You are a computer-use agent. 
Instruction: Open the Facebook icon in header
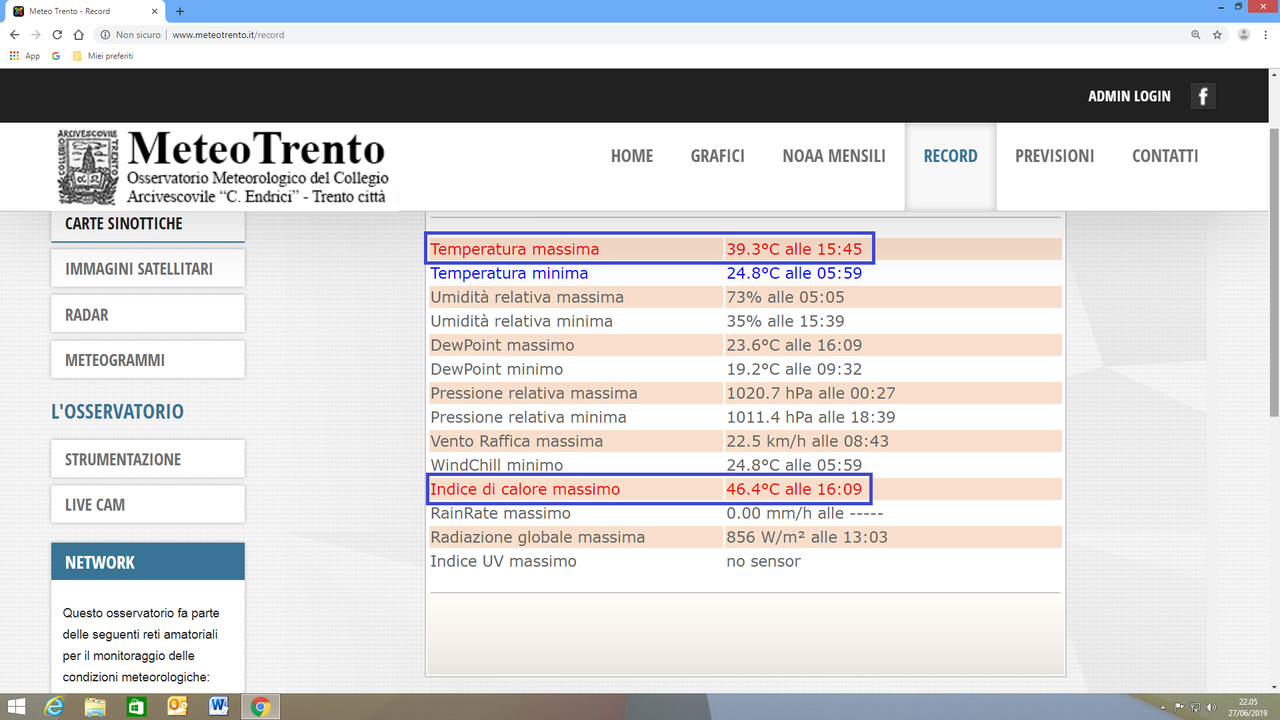tap(1203, 96)
